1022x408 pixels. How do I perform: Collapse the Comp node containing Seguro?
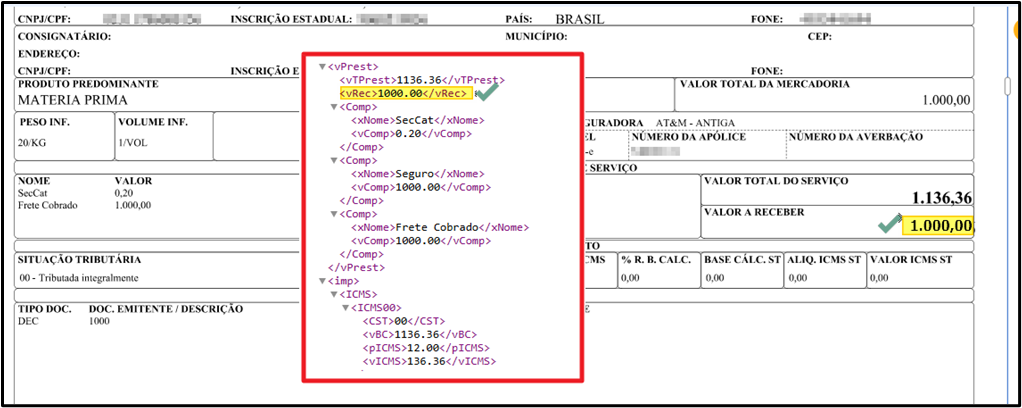[x=334, y=160]
